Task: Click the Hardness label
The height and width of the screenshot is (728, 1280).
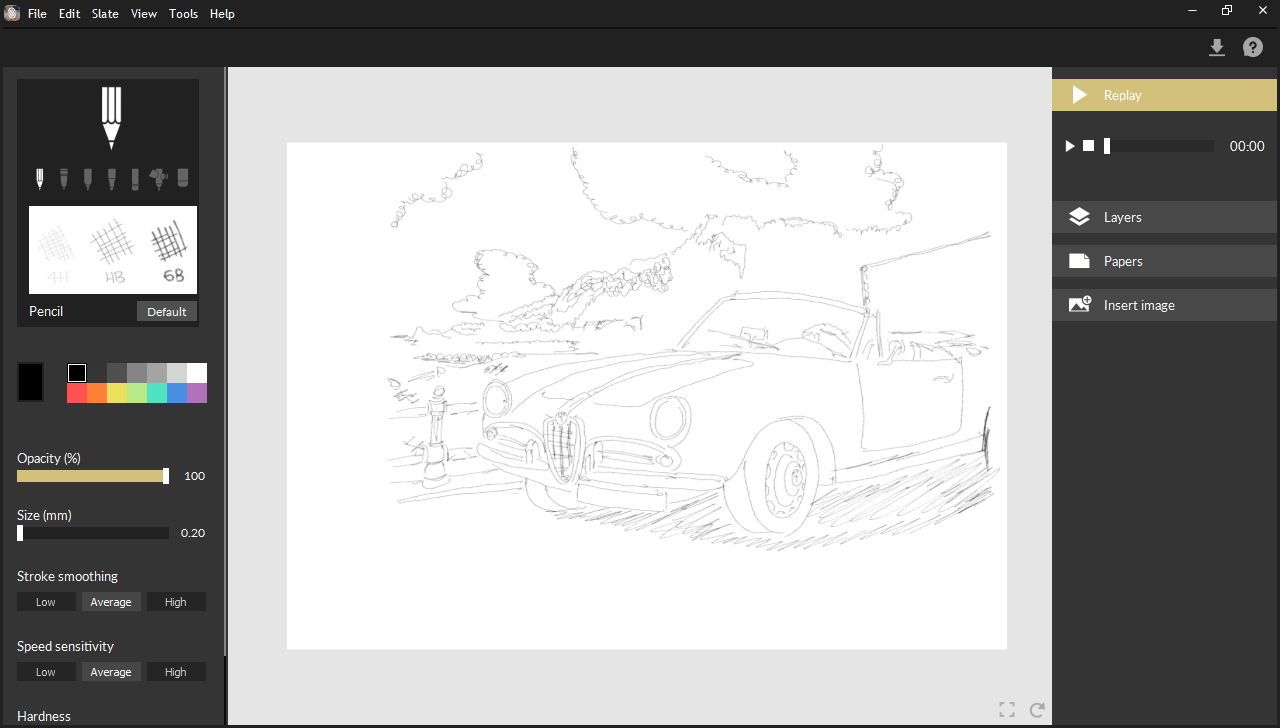Action: [44, 716]
